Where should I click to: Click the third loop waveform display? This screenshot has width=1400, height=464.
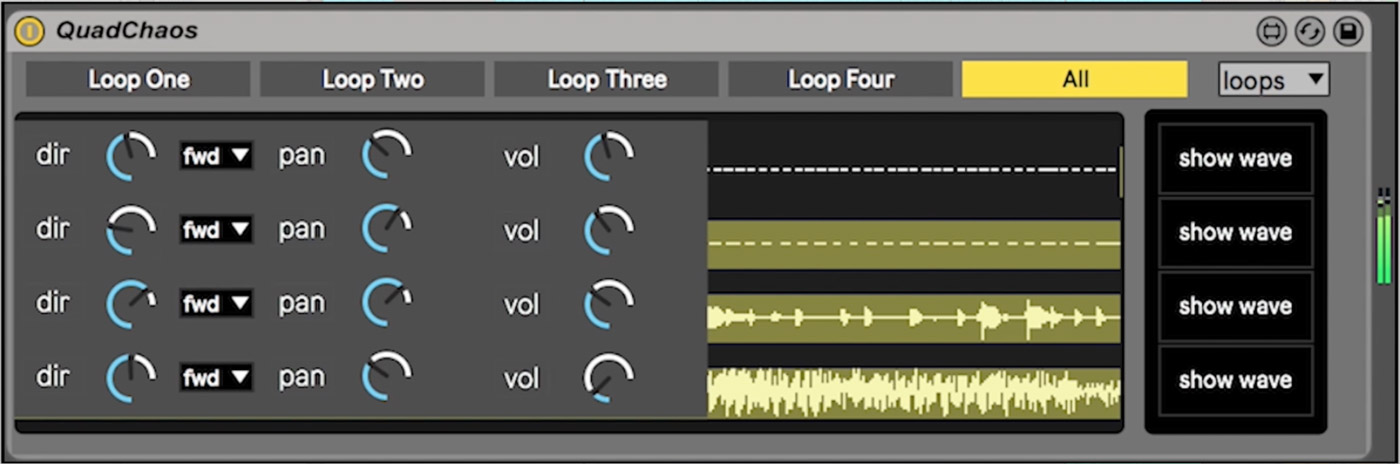click(914, 319)
